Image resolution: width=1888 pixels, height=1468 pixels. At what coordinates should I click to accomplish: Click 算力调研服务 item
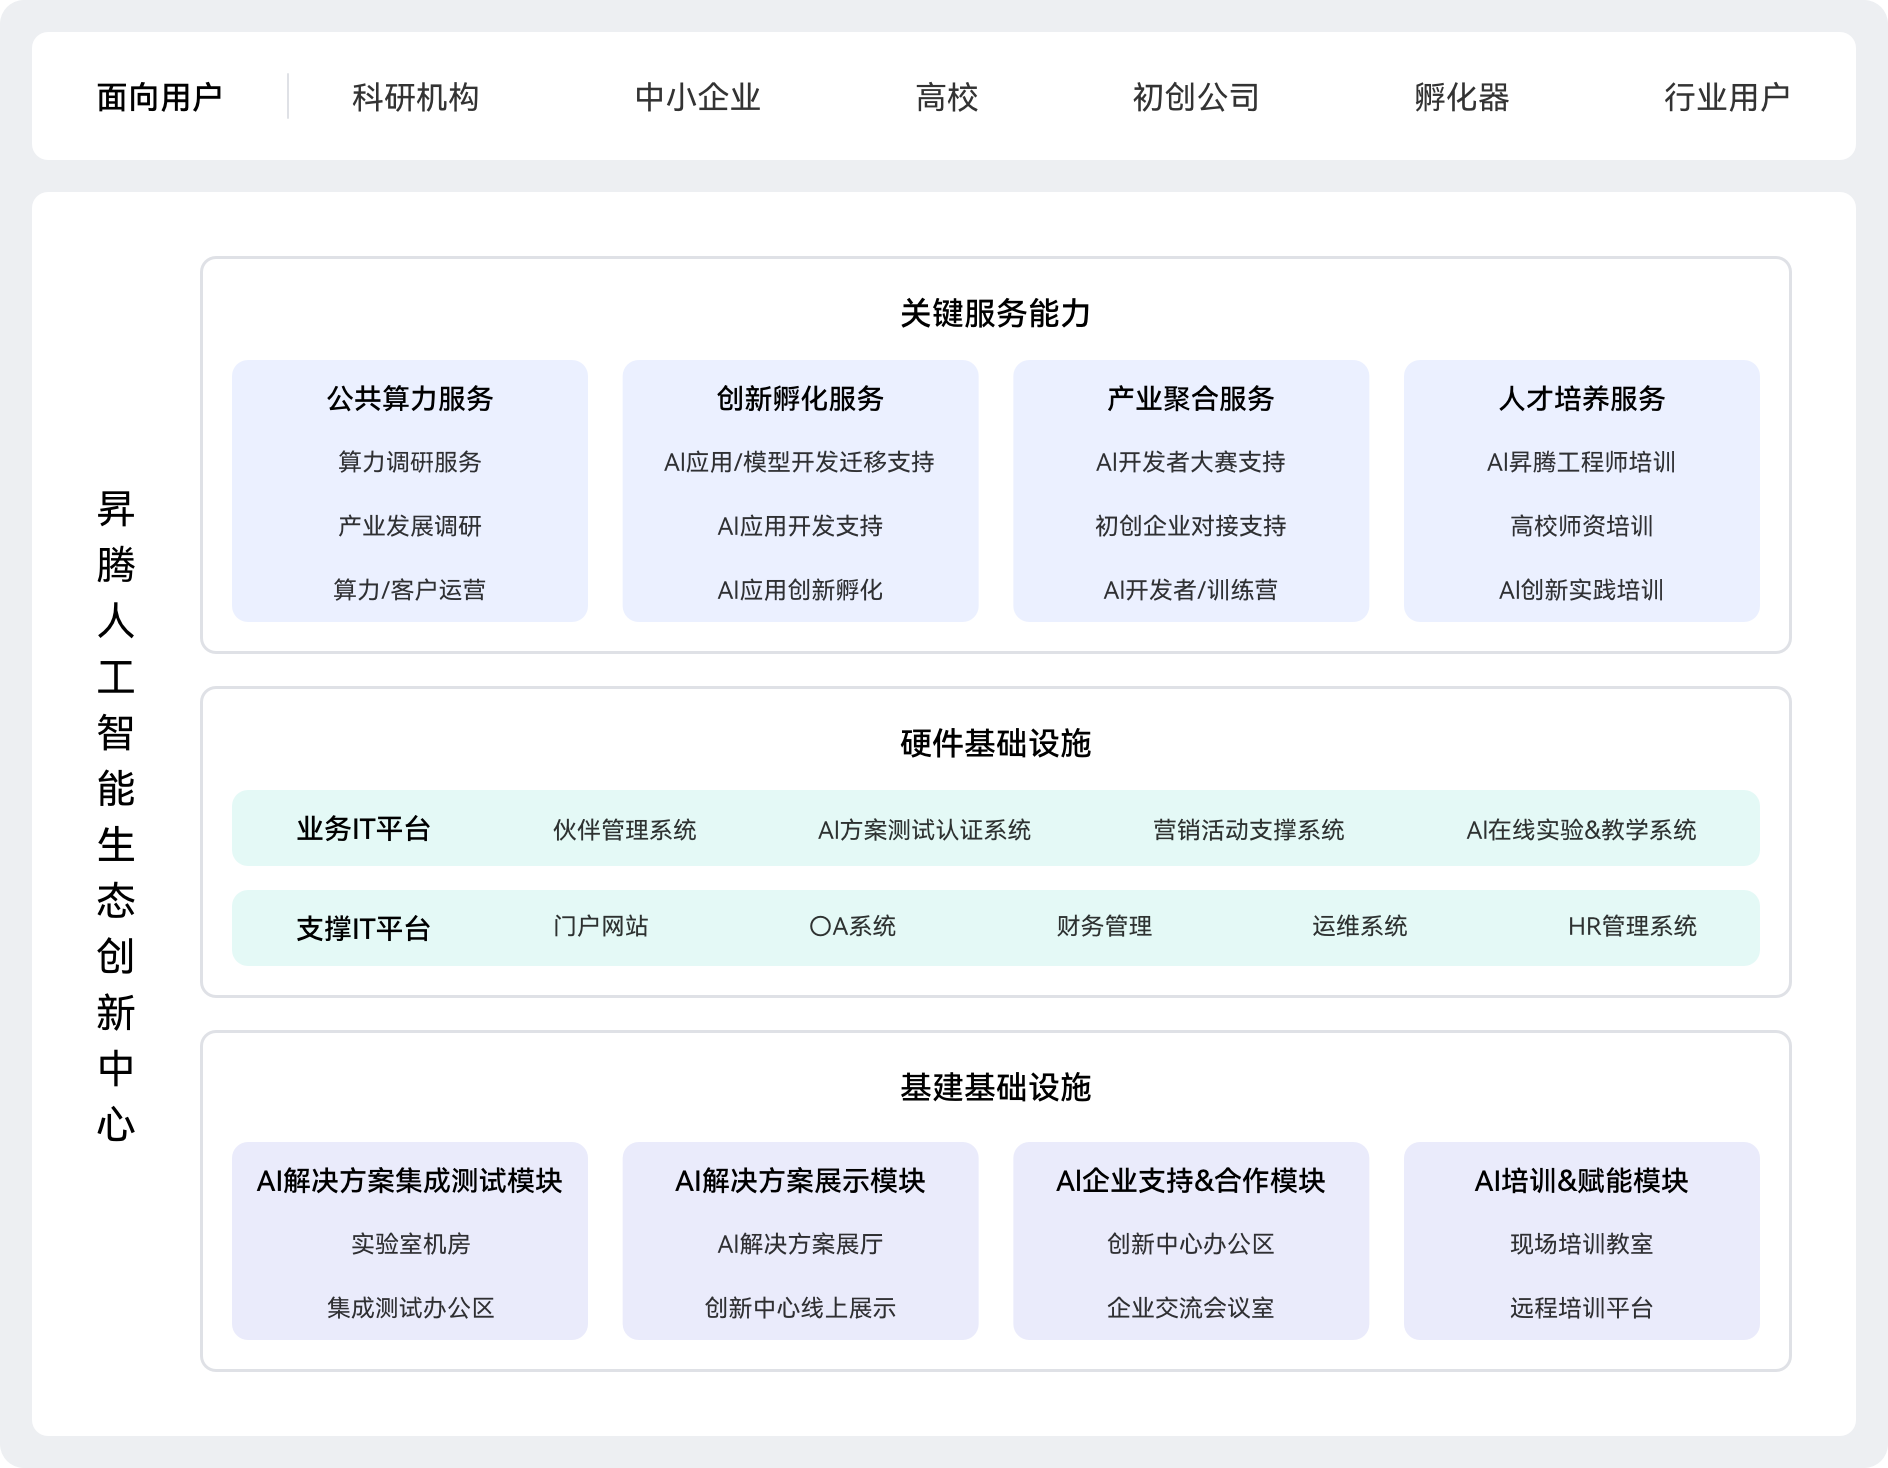click(410, 462)
